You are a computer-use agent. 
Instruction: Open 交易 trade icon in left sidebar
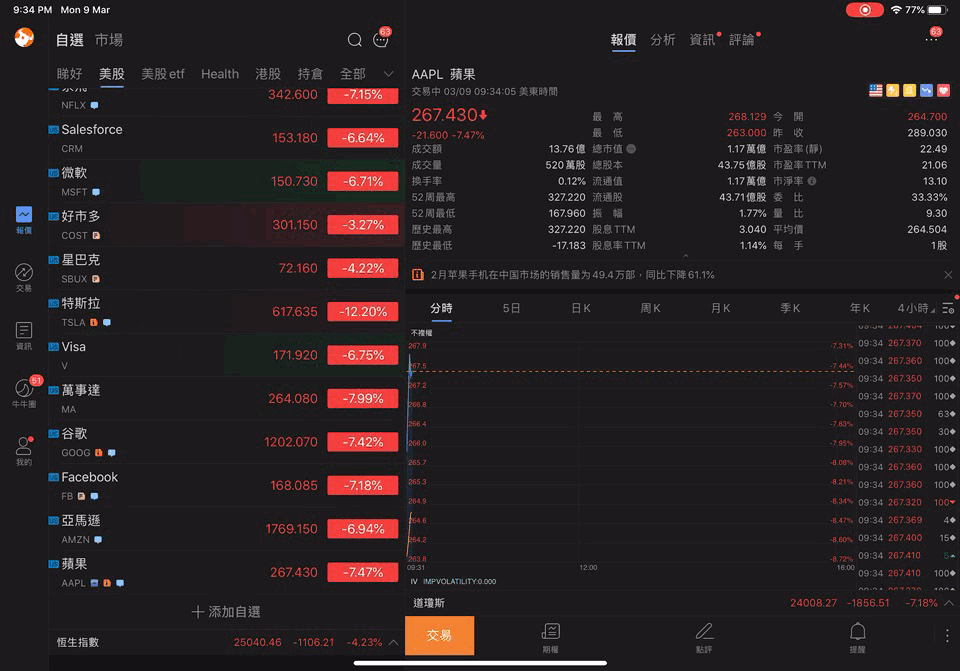(24, 278)
